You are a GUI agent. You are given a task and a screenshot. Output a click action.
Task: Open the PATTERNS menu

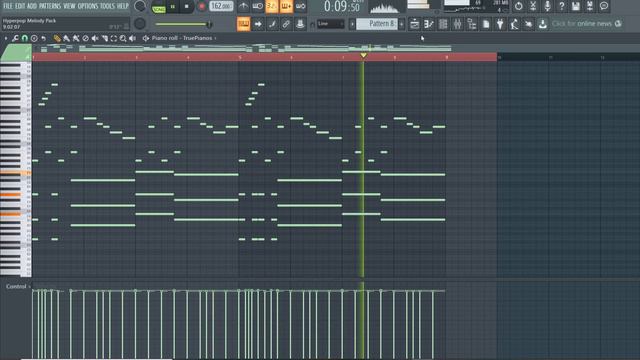pyautogui.click(x=50, y=6)
